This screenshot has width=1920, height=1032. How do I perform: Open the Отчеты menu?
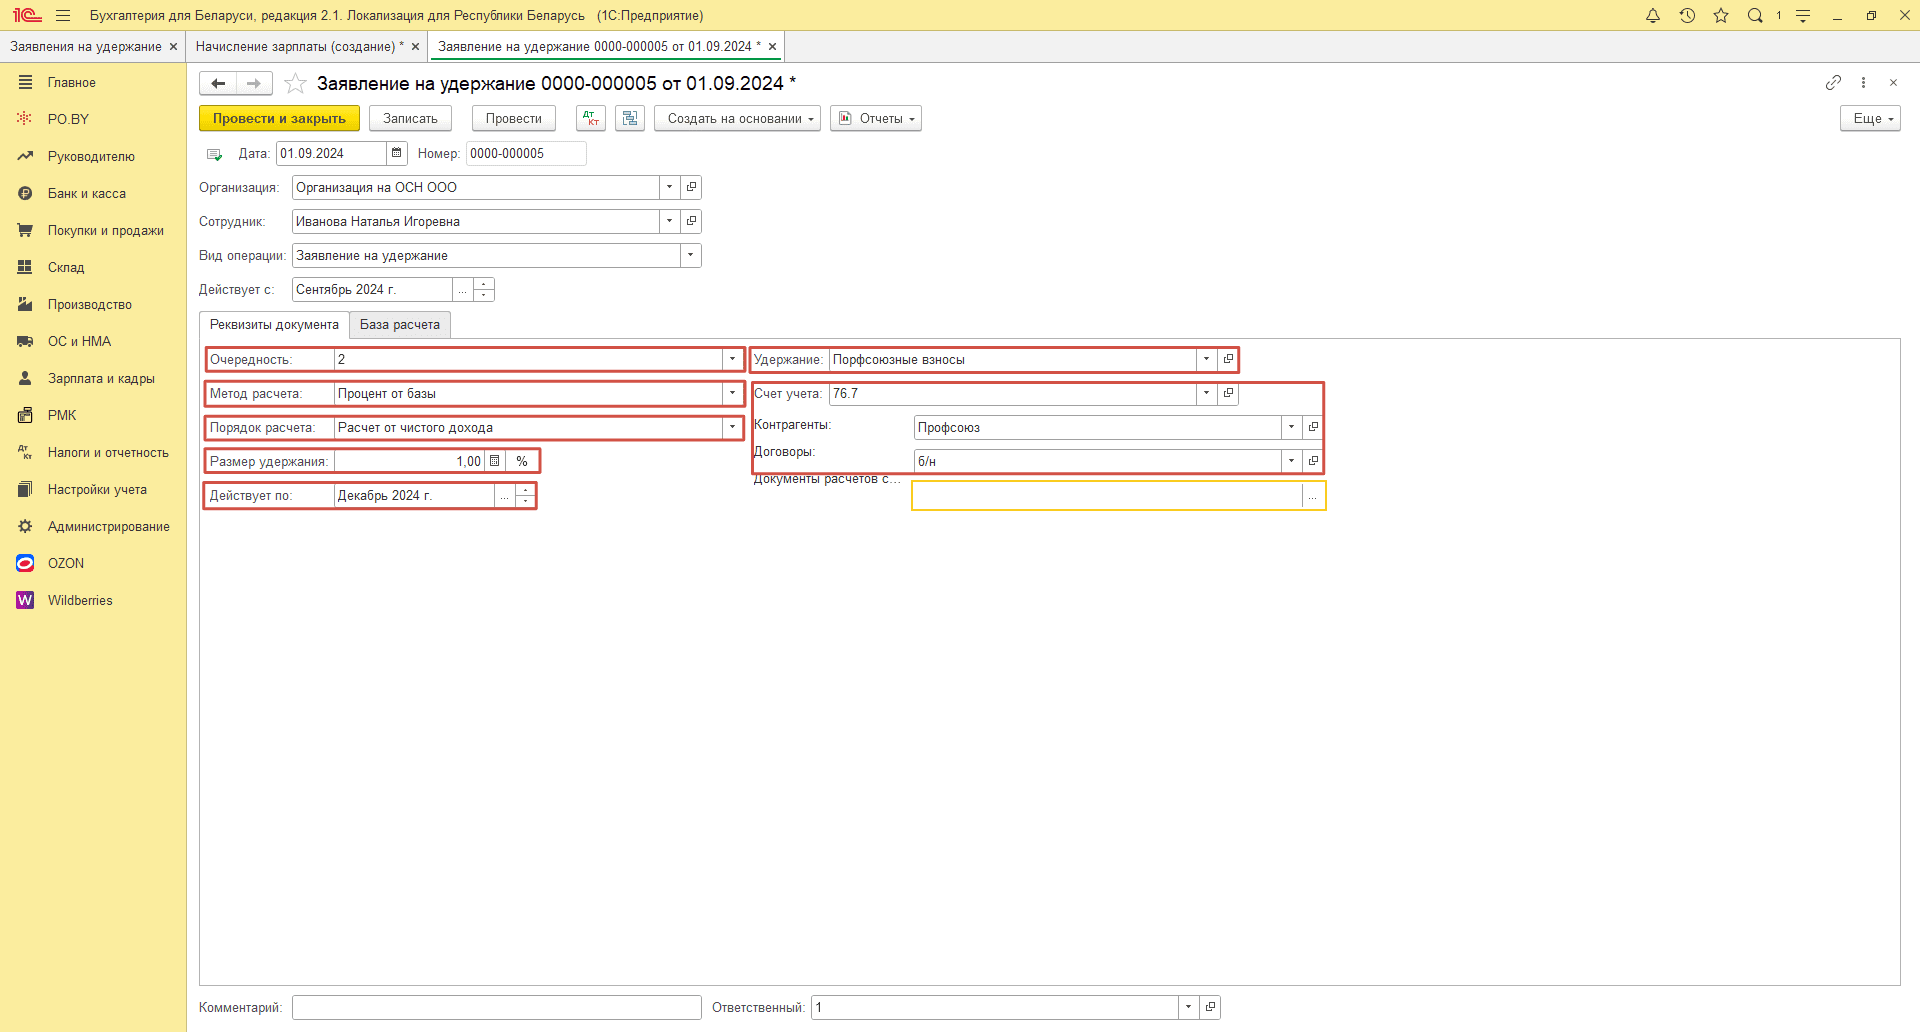875,118
